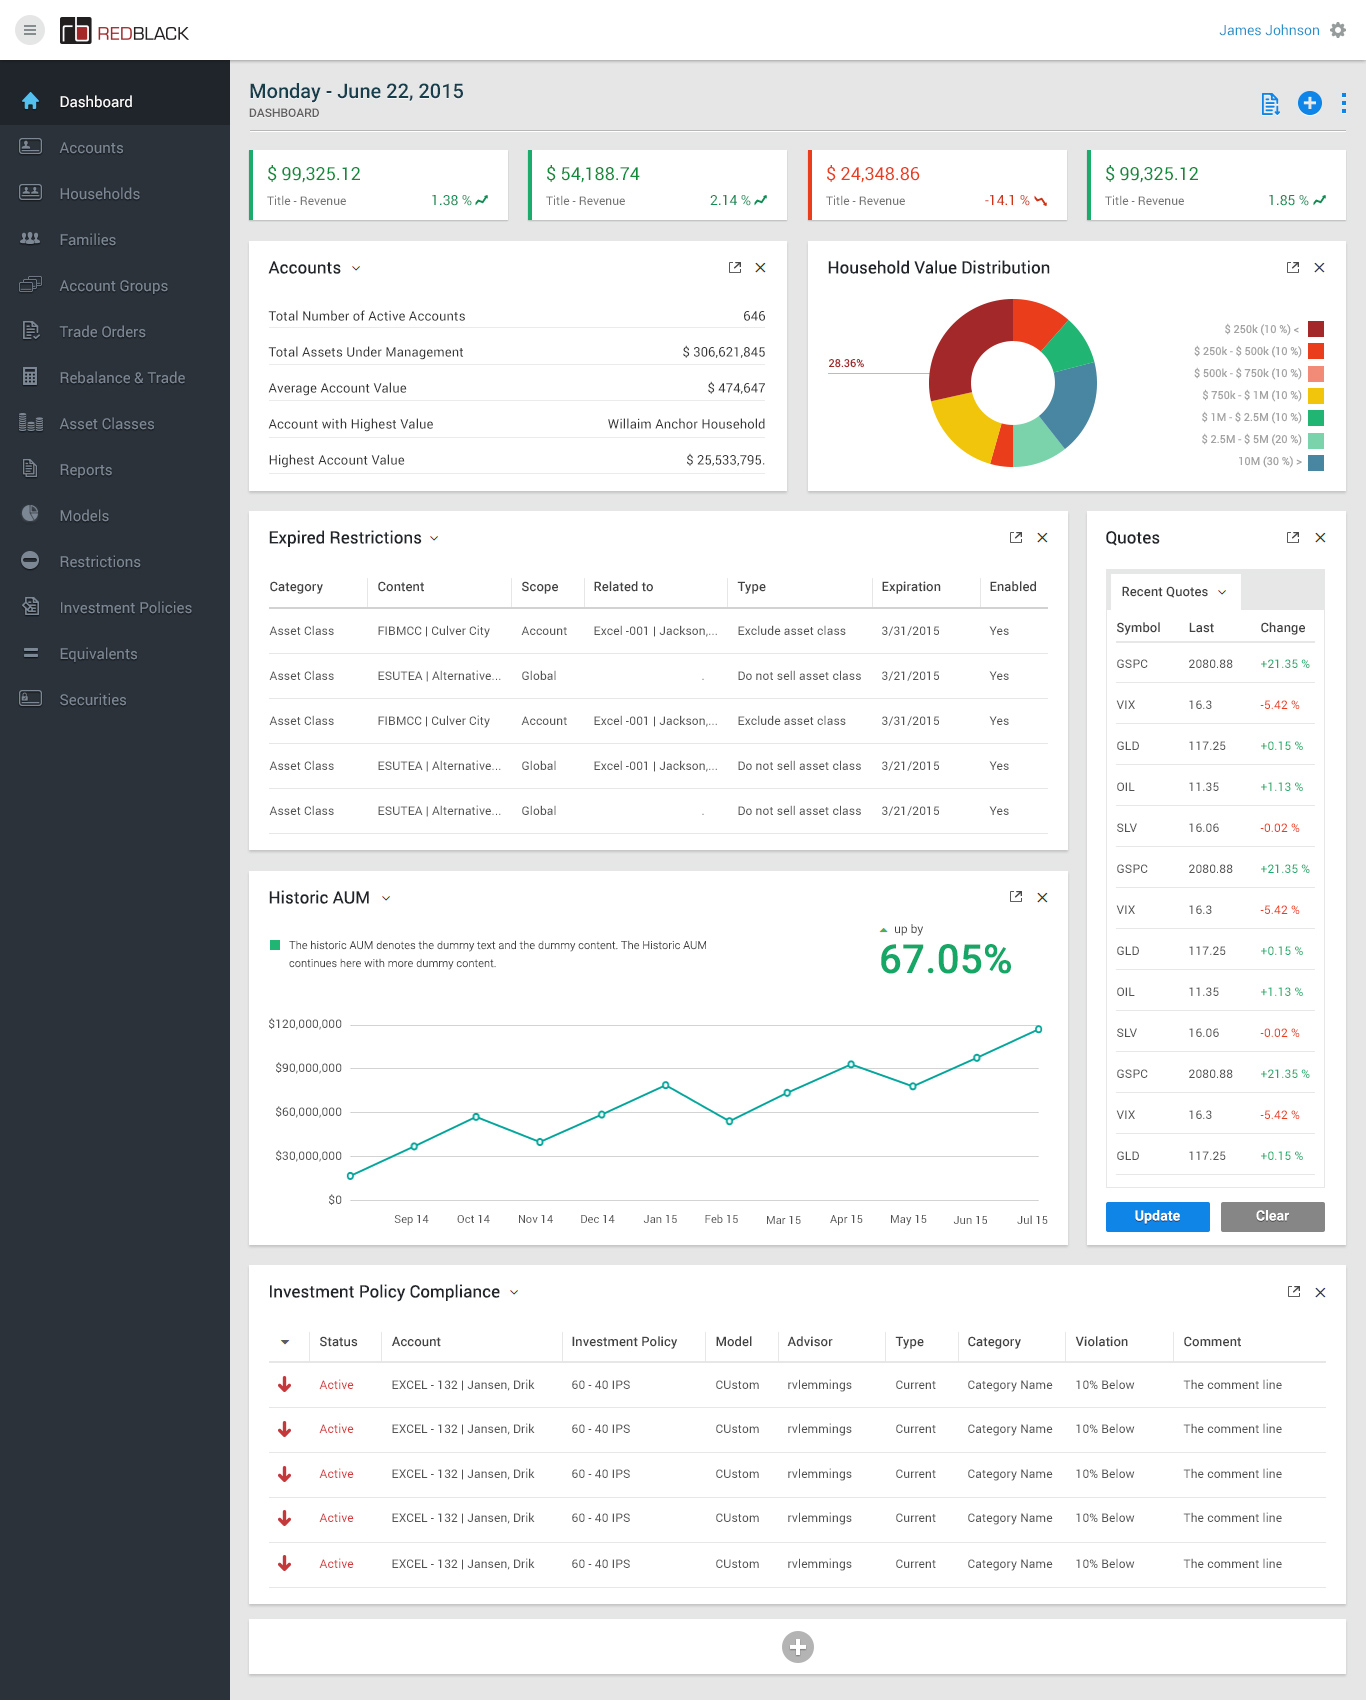Open the Investment Policy Compliance dropdown
Viewport: 1366px width, 1700px height.
pyautogui.click(x=514, y=1293)
